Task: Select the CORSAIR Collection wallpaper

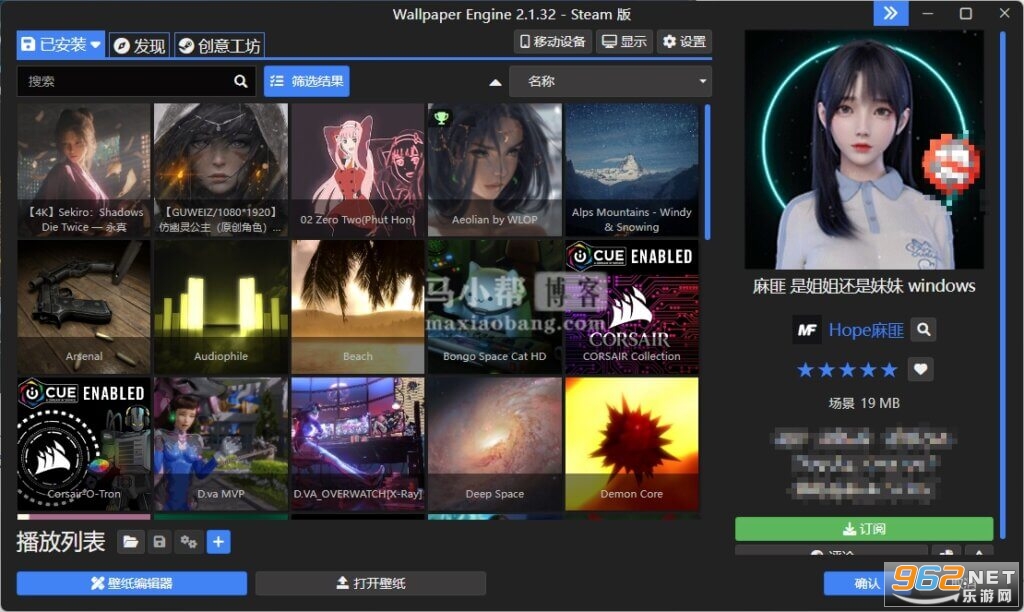Action: click(x=632, y=306)
